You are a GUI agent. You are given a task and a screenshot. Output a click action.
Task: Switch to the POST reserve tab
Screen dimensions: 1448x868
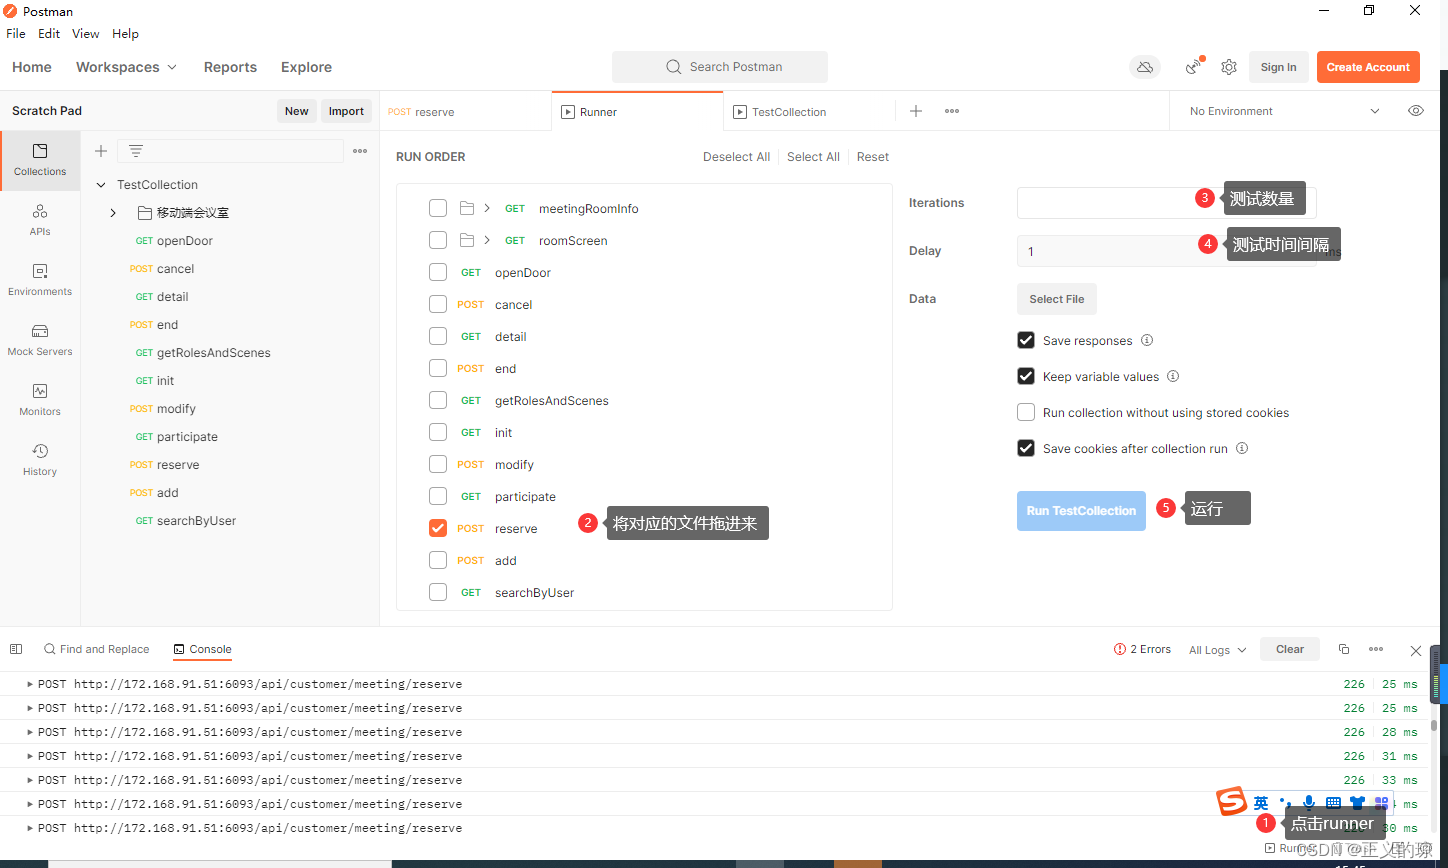465,111
